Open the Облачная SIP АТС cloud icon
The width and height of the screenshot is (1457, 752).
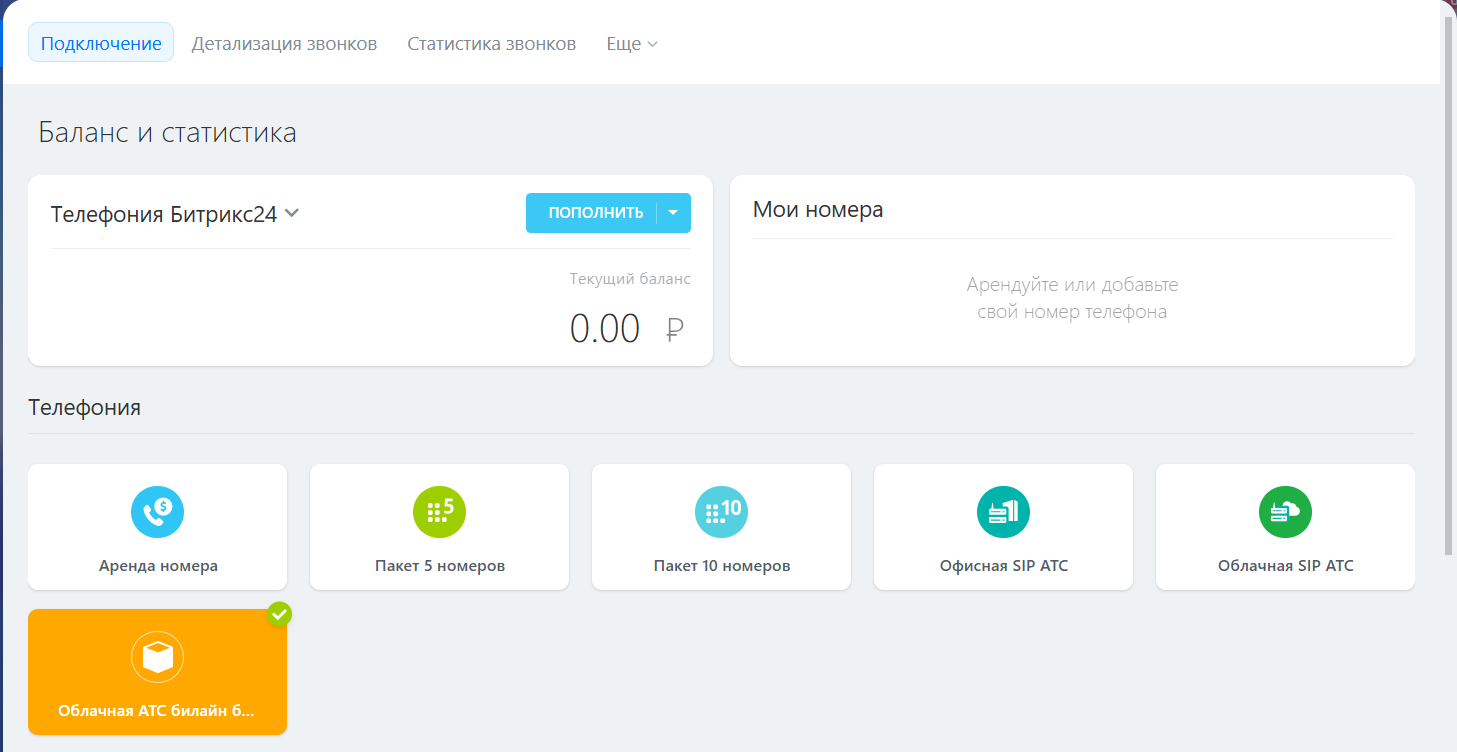1286,513
